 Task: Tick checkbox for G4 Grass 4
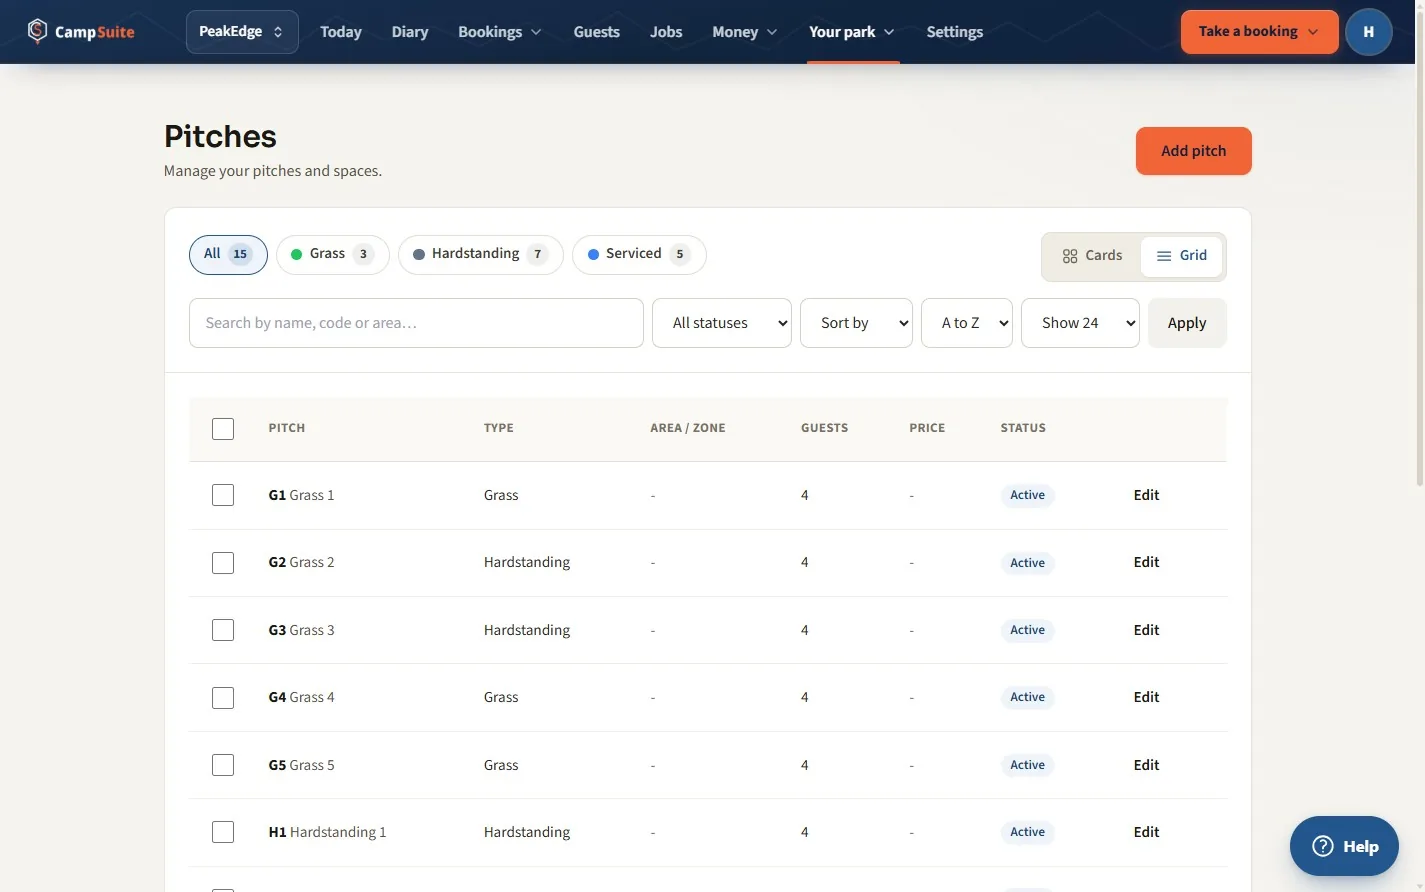(223, 698)
